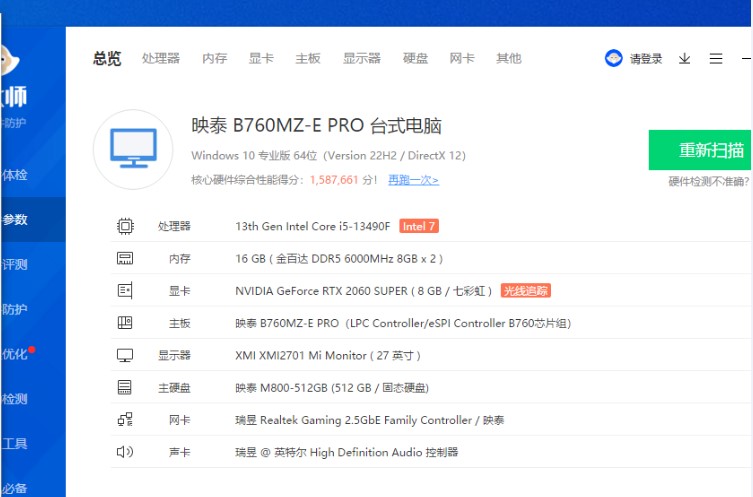Click the 处理器 row label
This screenshot has width=753, height=497.
pyautogui.click(x=174, y=226)
